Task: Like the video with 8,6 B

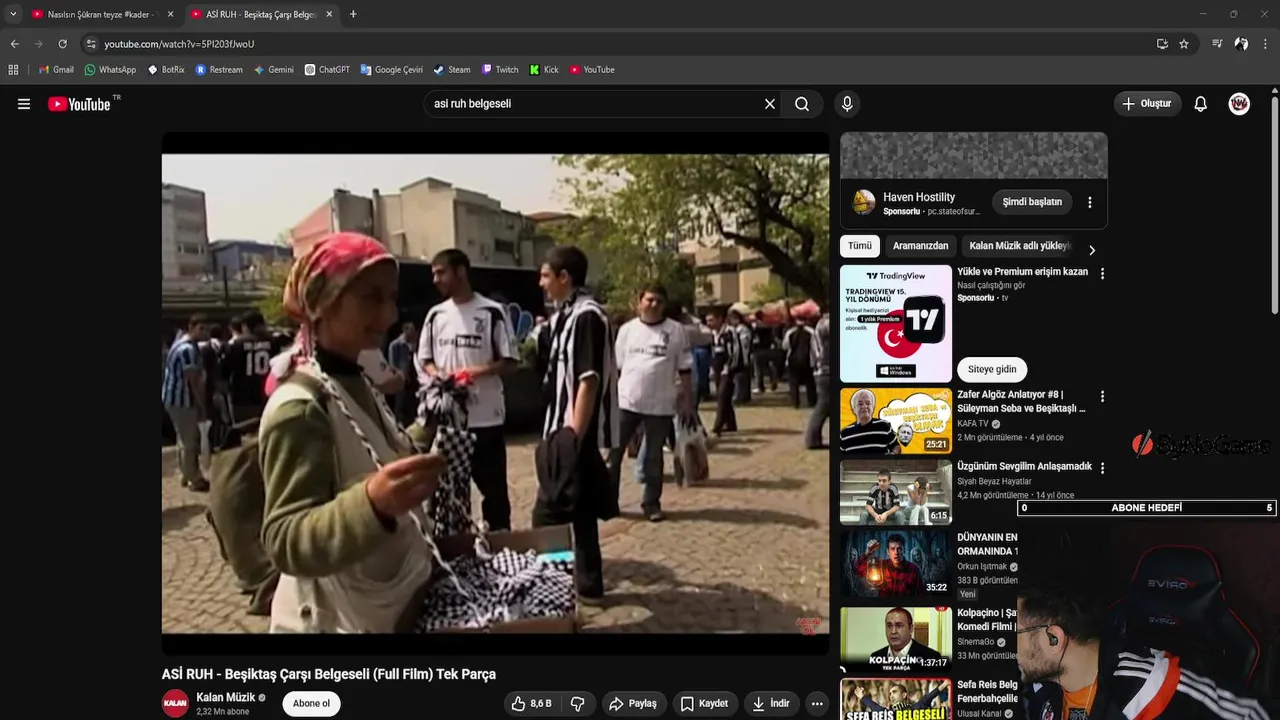Action: point(531,703)
